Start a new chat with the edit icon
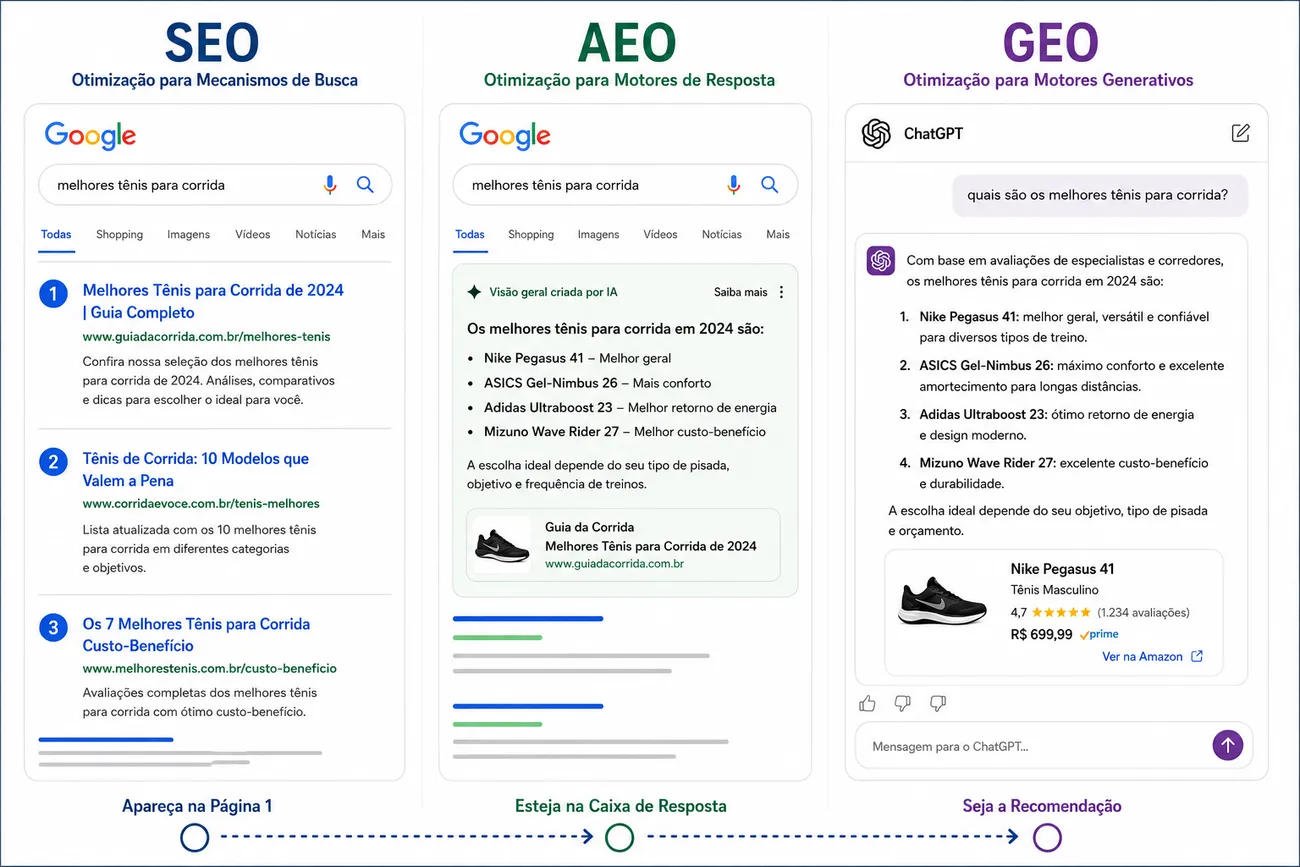This screenshot has height=867, width=1300. pos(1240,132)
